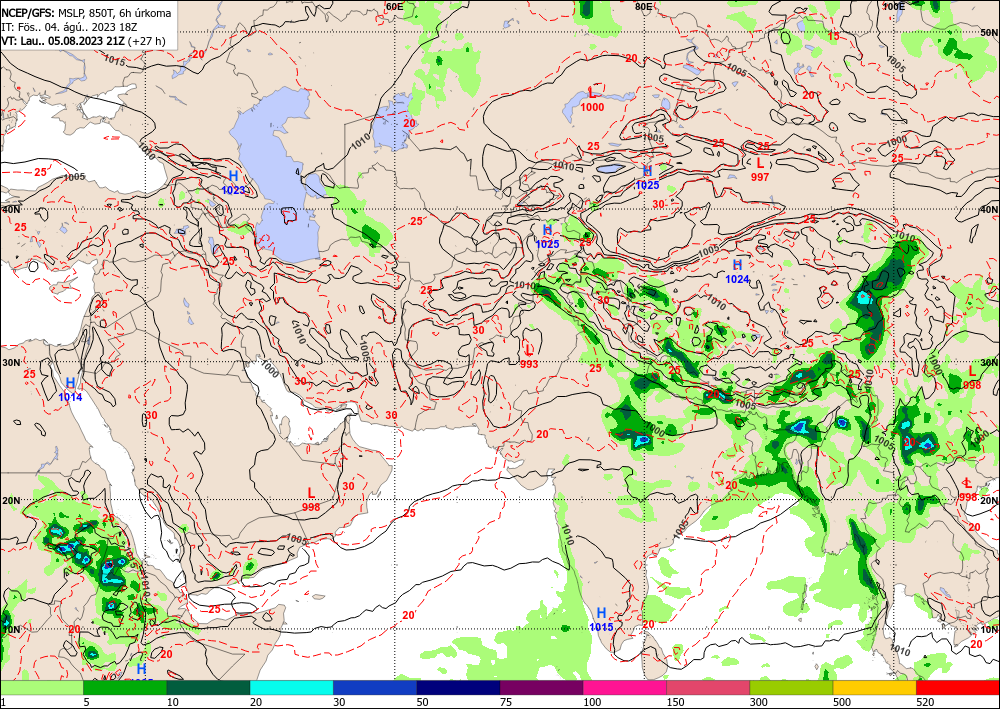Click the H 1014 high-pressure label
This screenshot has width=1000, height=709.
click(70, 388)
